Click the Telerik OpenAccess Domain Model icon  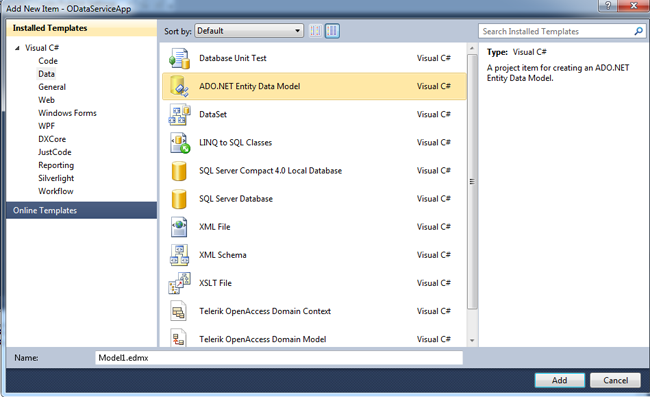point(179,339)
